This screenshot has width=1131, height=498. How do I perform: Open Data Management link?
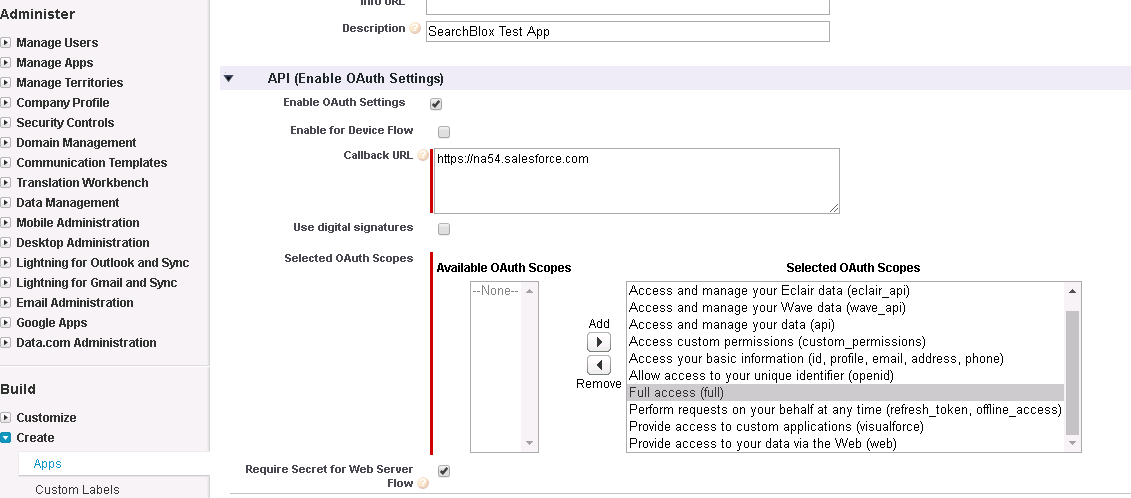tap(68, 203)
